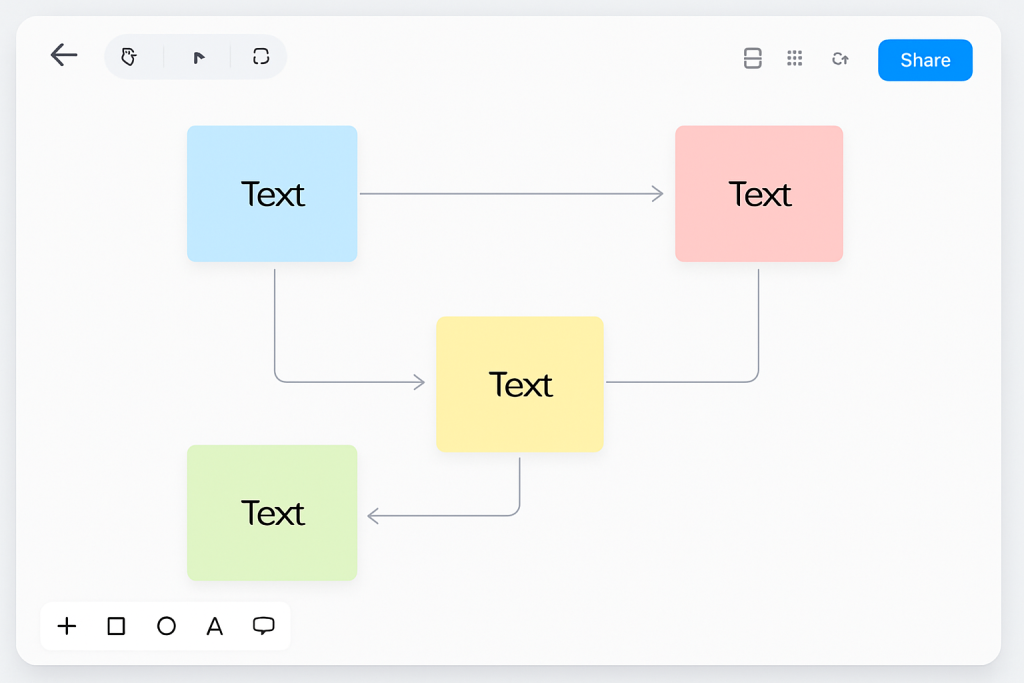Select the text tool letter A
The width and height of the screenshot is (1024, 683).
click(215, 626)
